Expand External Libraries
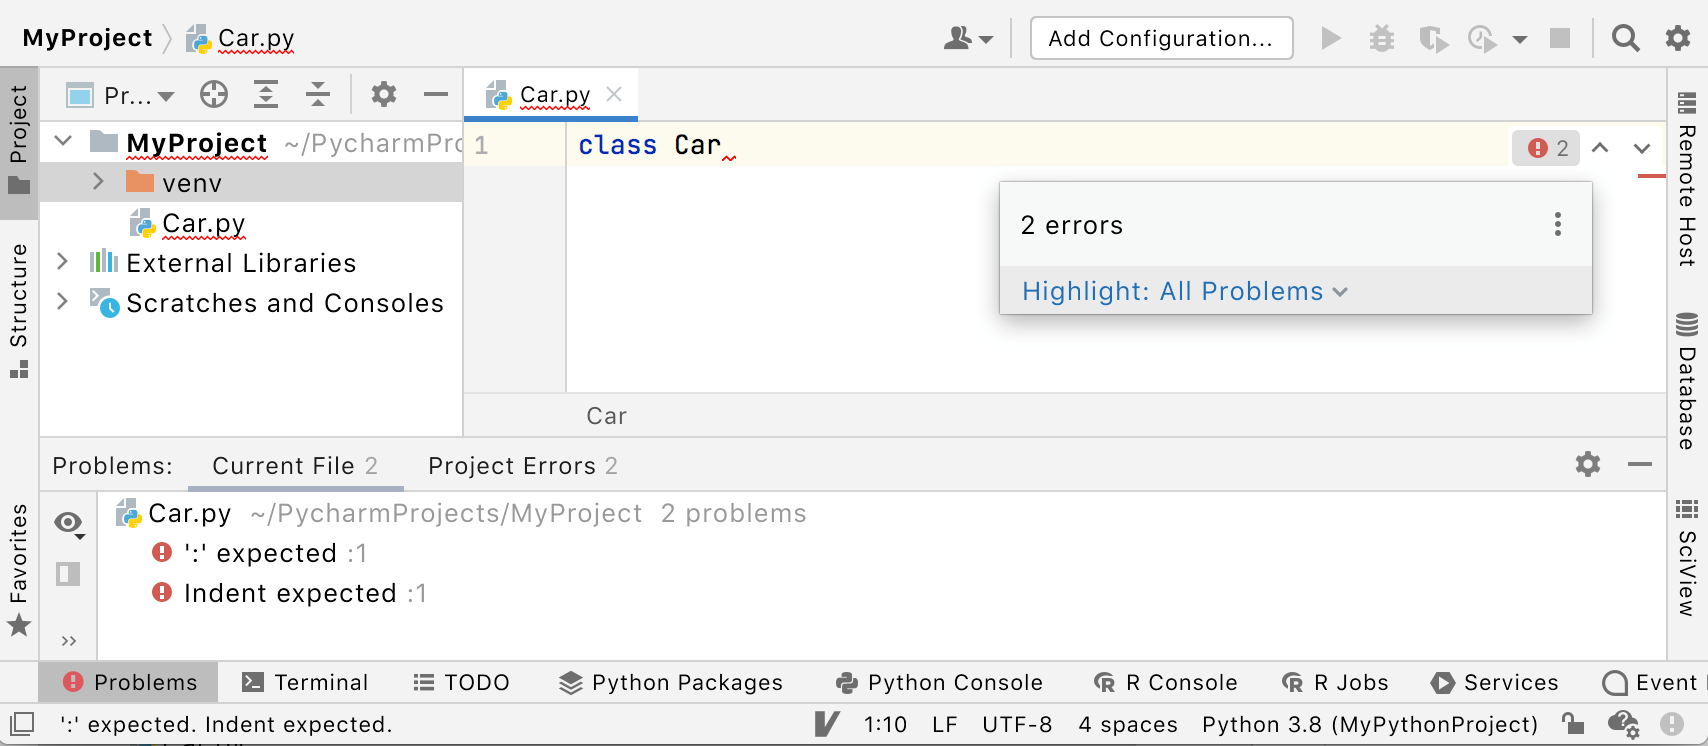Image resolution: width=1708 pixels, height=746 pixels. point(62,262)
